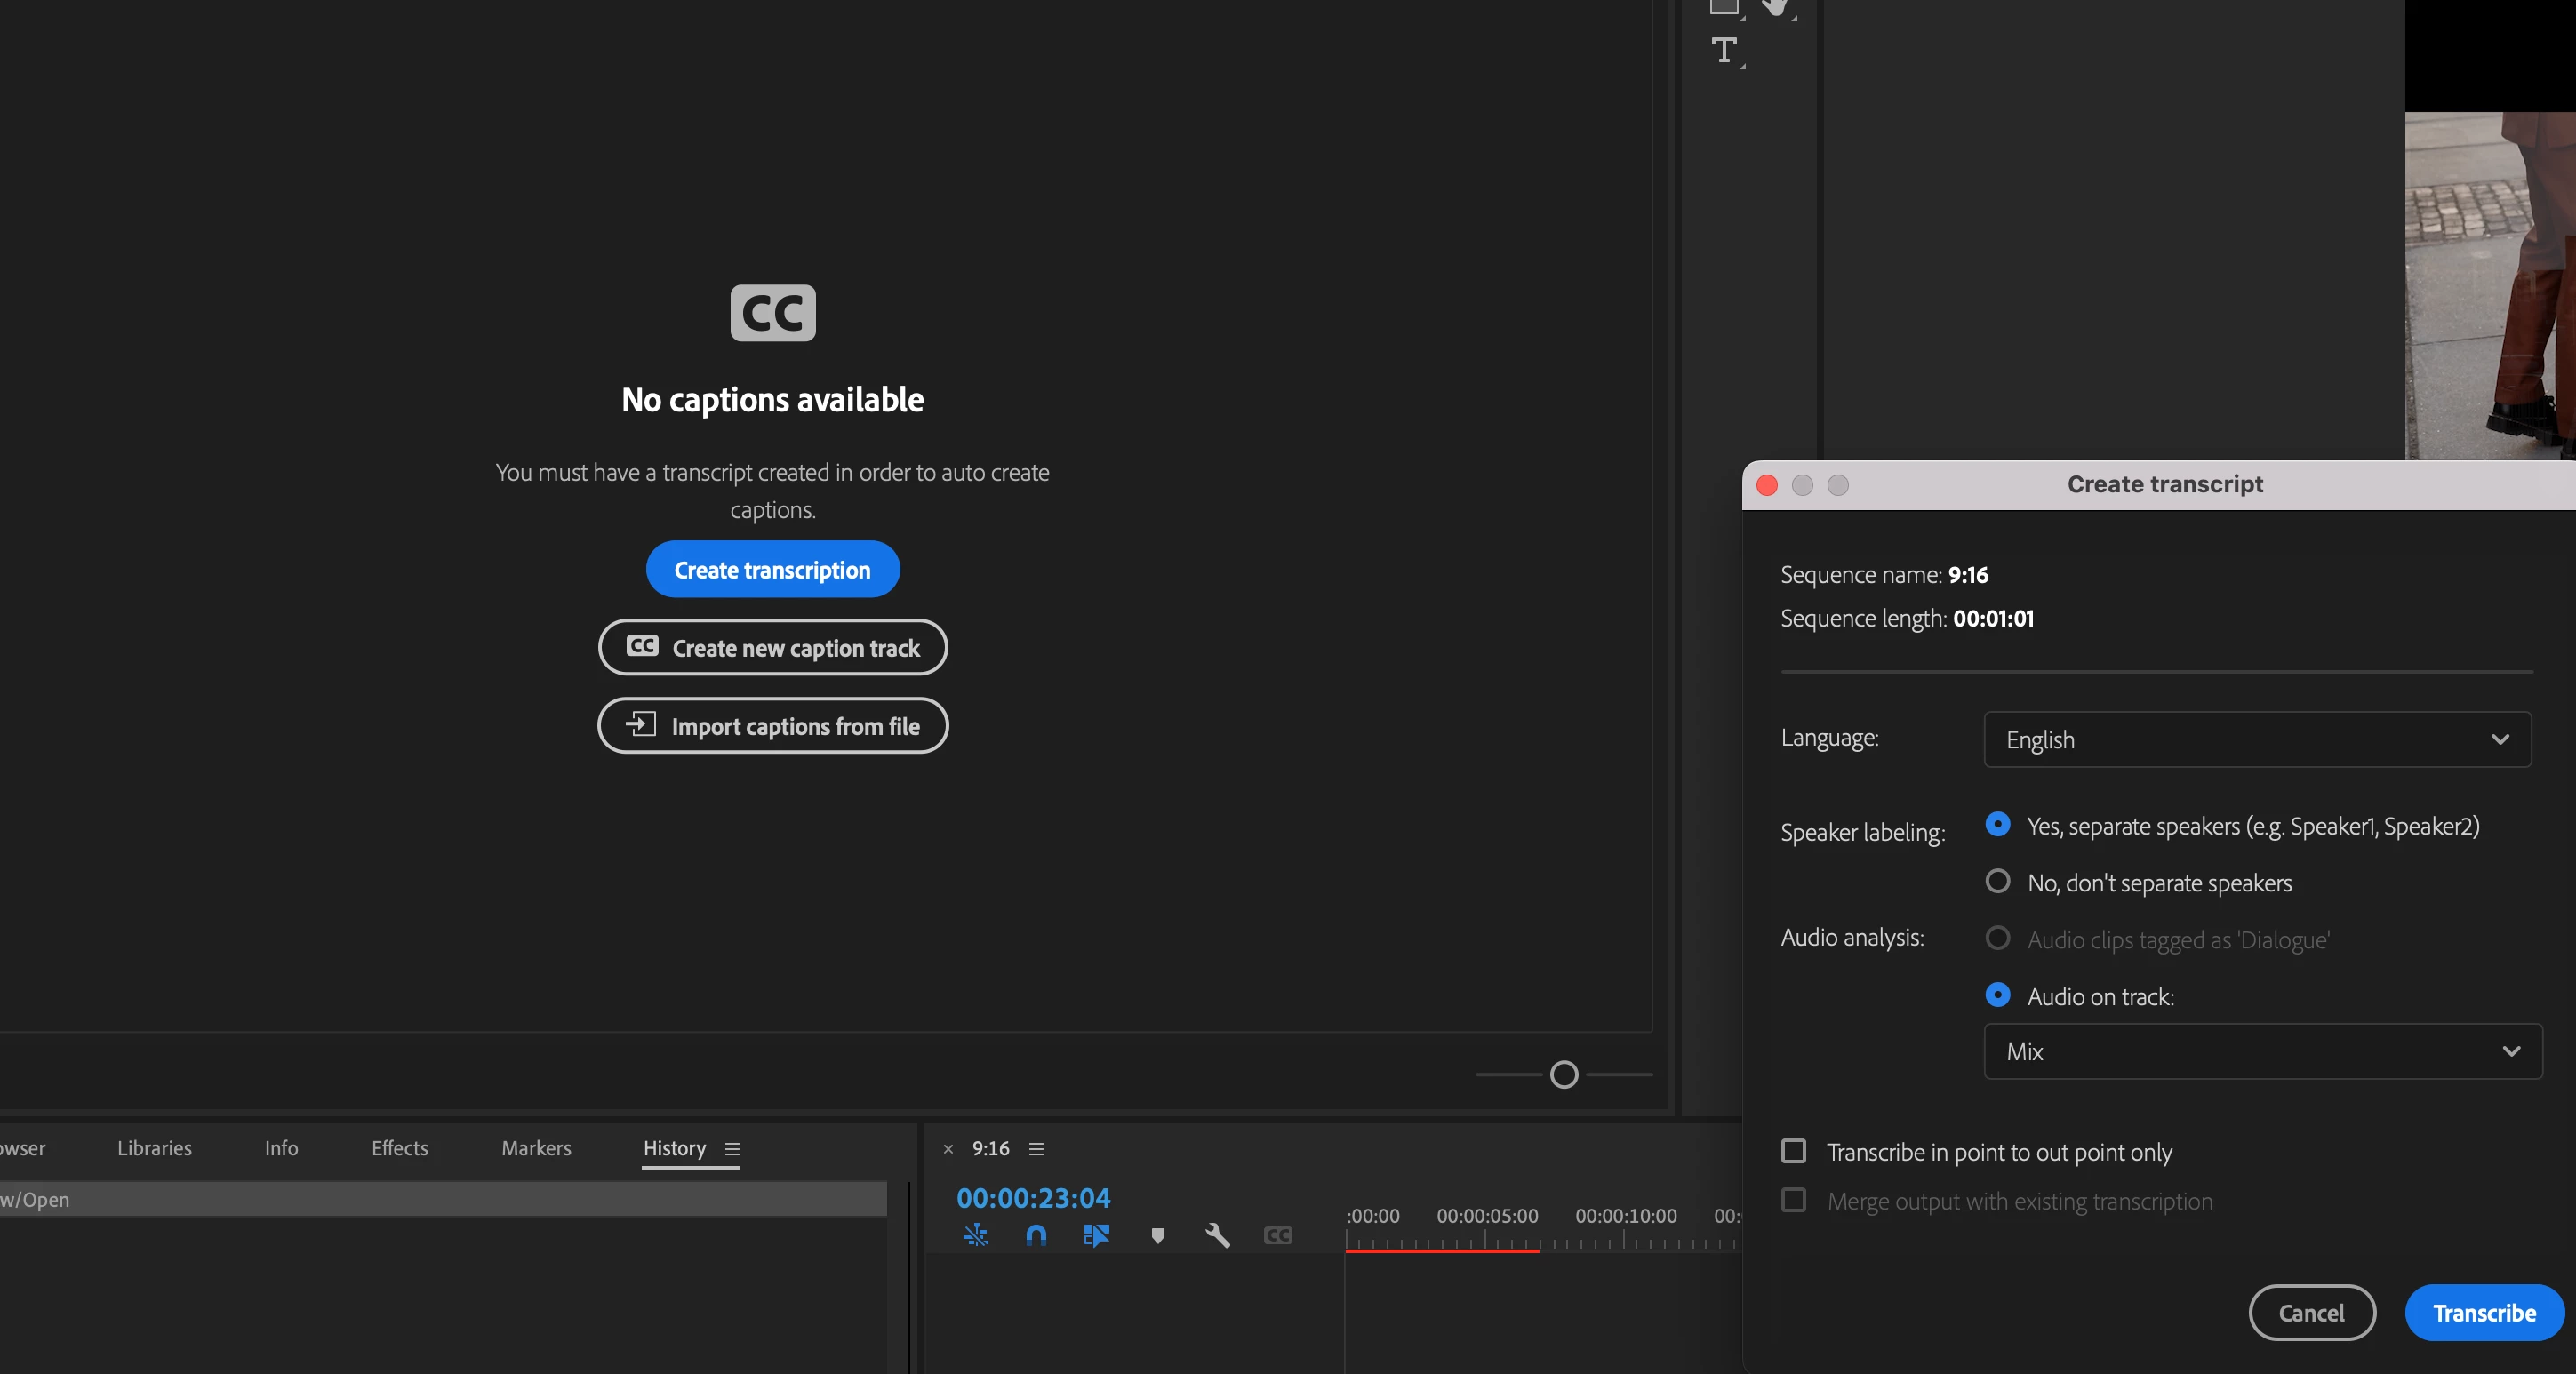Open the Language dropdown set to English
Image resolution: width=2576 pixels, height=1374 pixels.
point(2256,739)
